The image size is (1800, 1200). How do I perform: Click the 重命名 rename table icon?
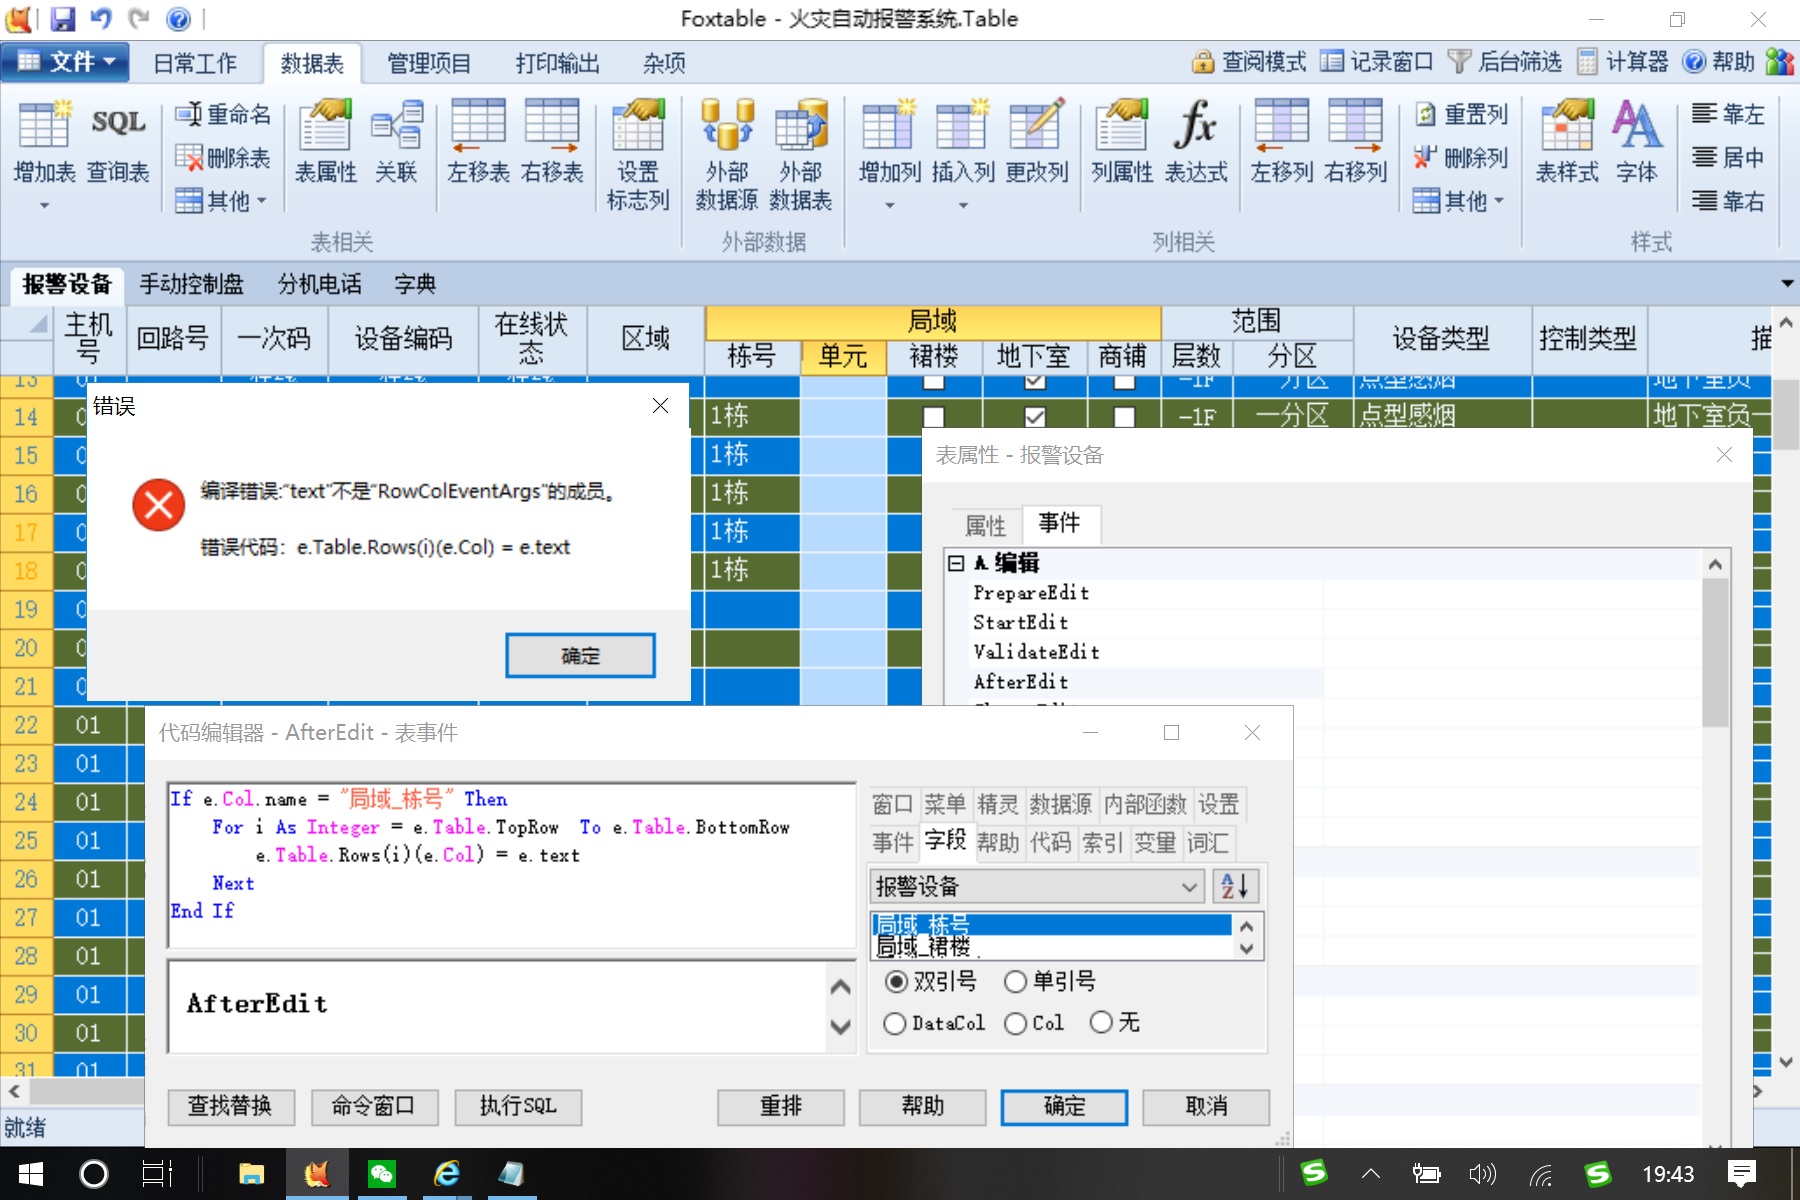click(223, 115)
